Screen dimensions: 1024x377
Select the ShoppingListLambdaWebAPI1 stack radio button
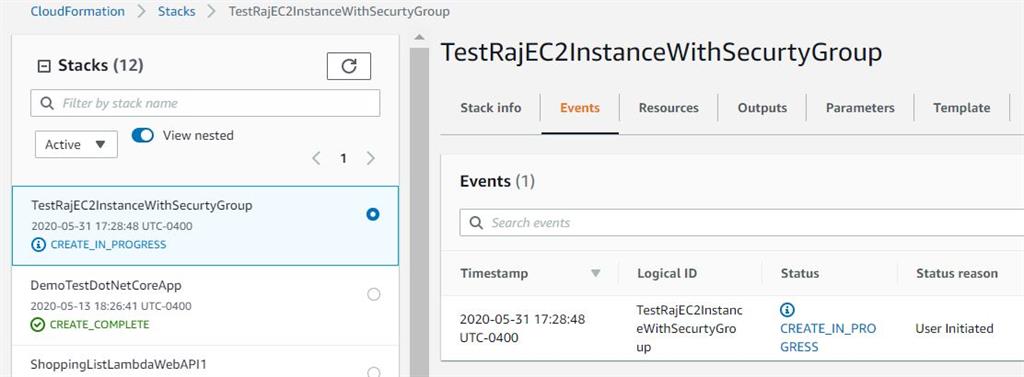point(374,371)
